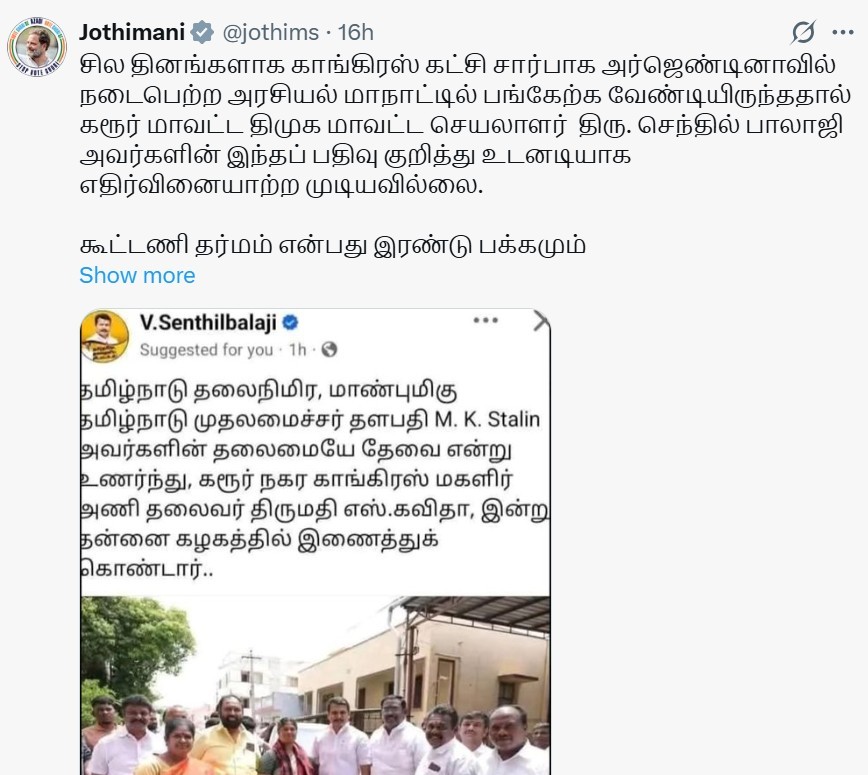The image size is (868, 775).
Task: Click the Suggested for you label
Action: point(206,350)
